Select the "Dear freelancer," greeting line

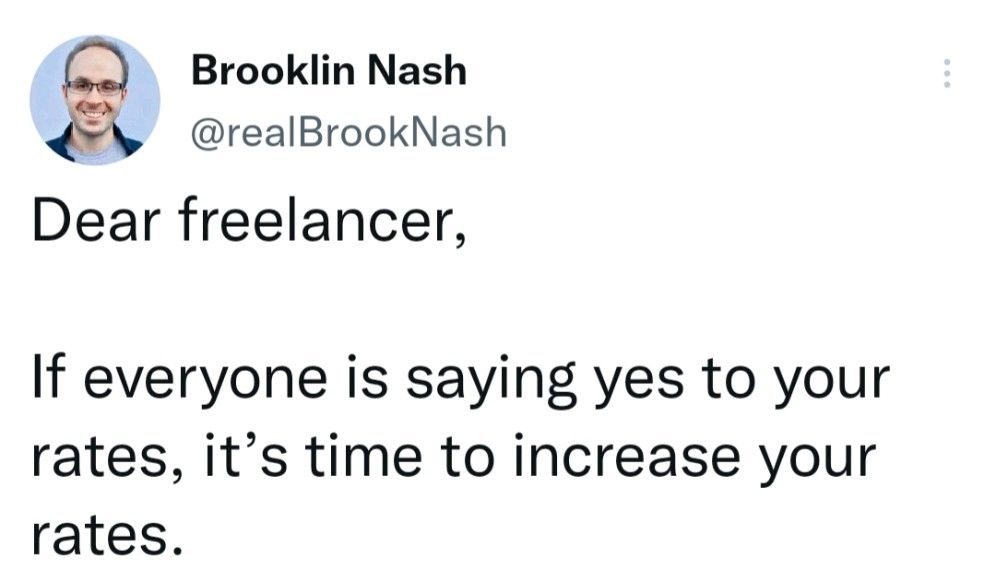(249, 220)
